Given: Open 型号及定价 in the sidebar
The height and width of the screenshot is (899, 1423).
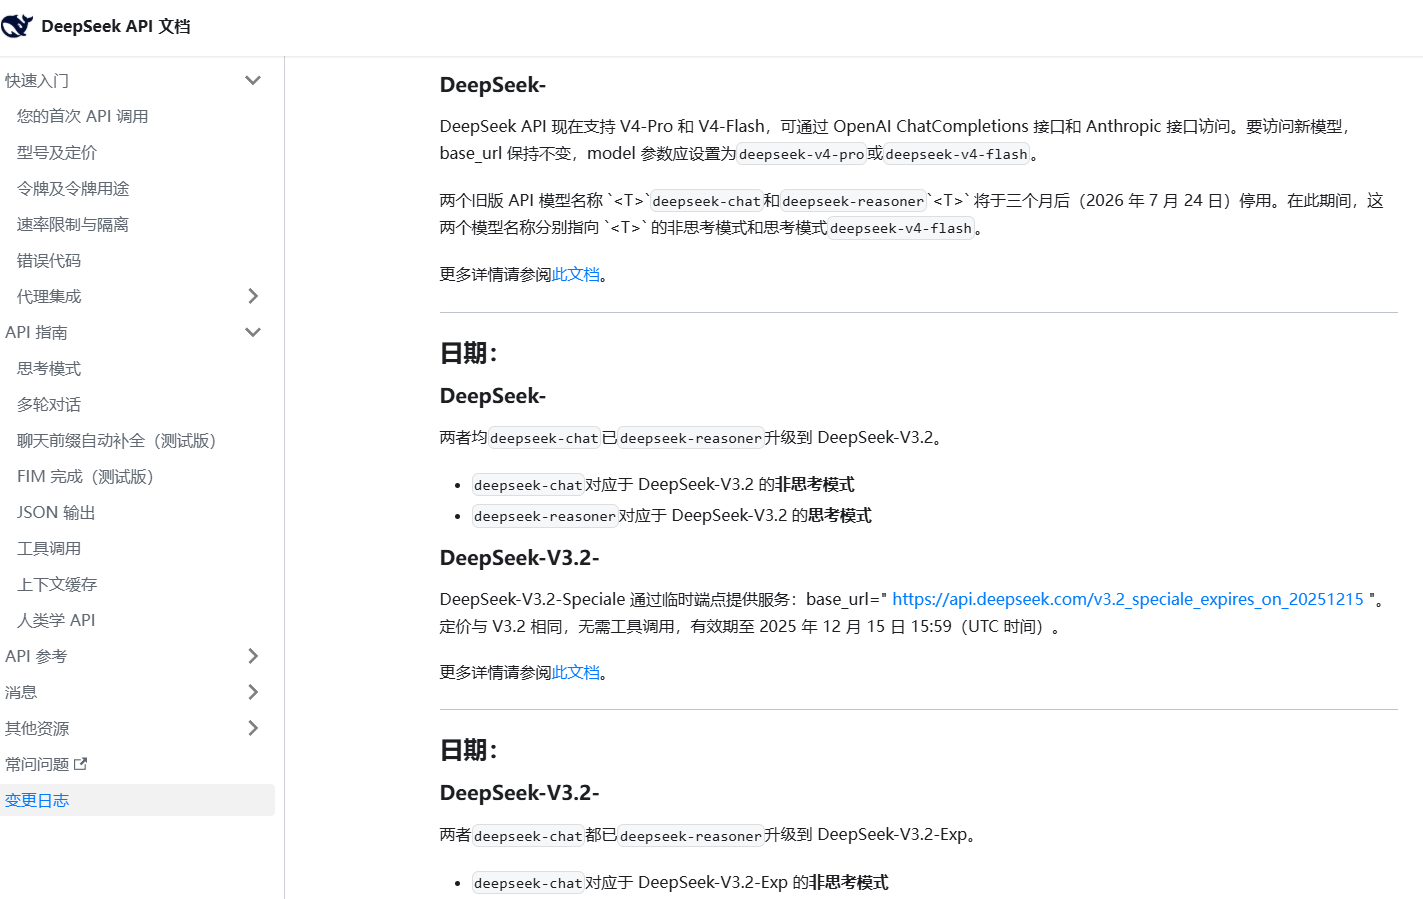Looking at the screenshot, I should click(x=57, y=152).
